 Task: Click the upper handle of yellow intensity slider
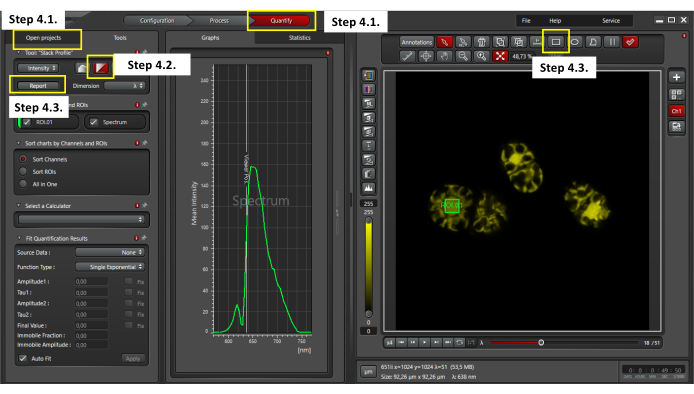368,220
